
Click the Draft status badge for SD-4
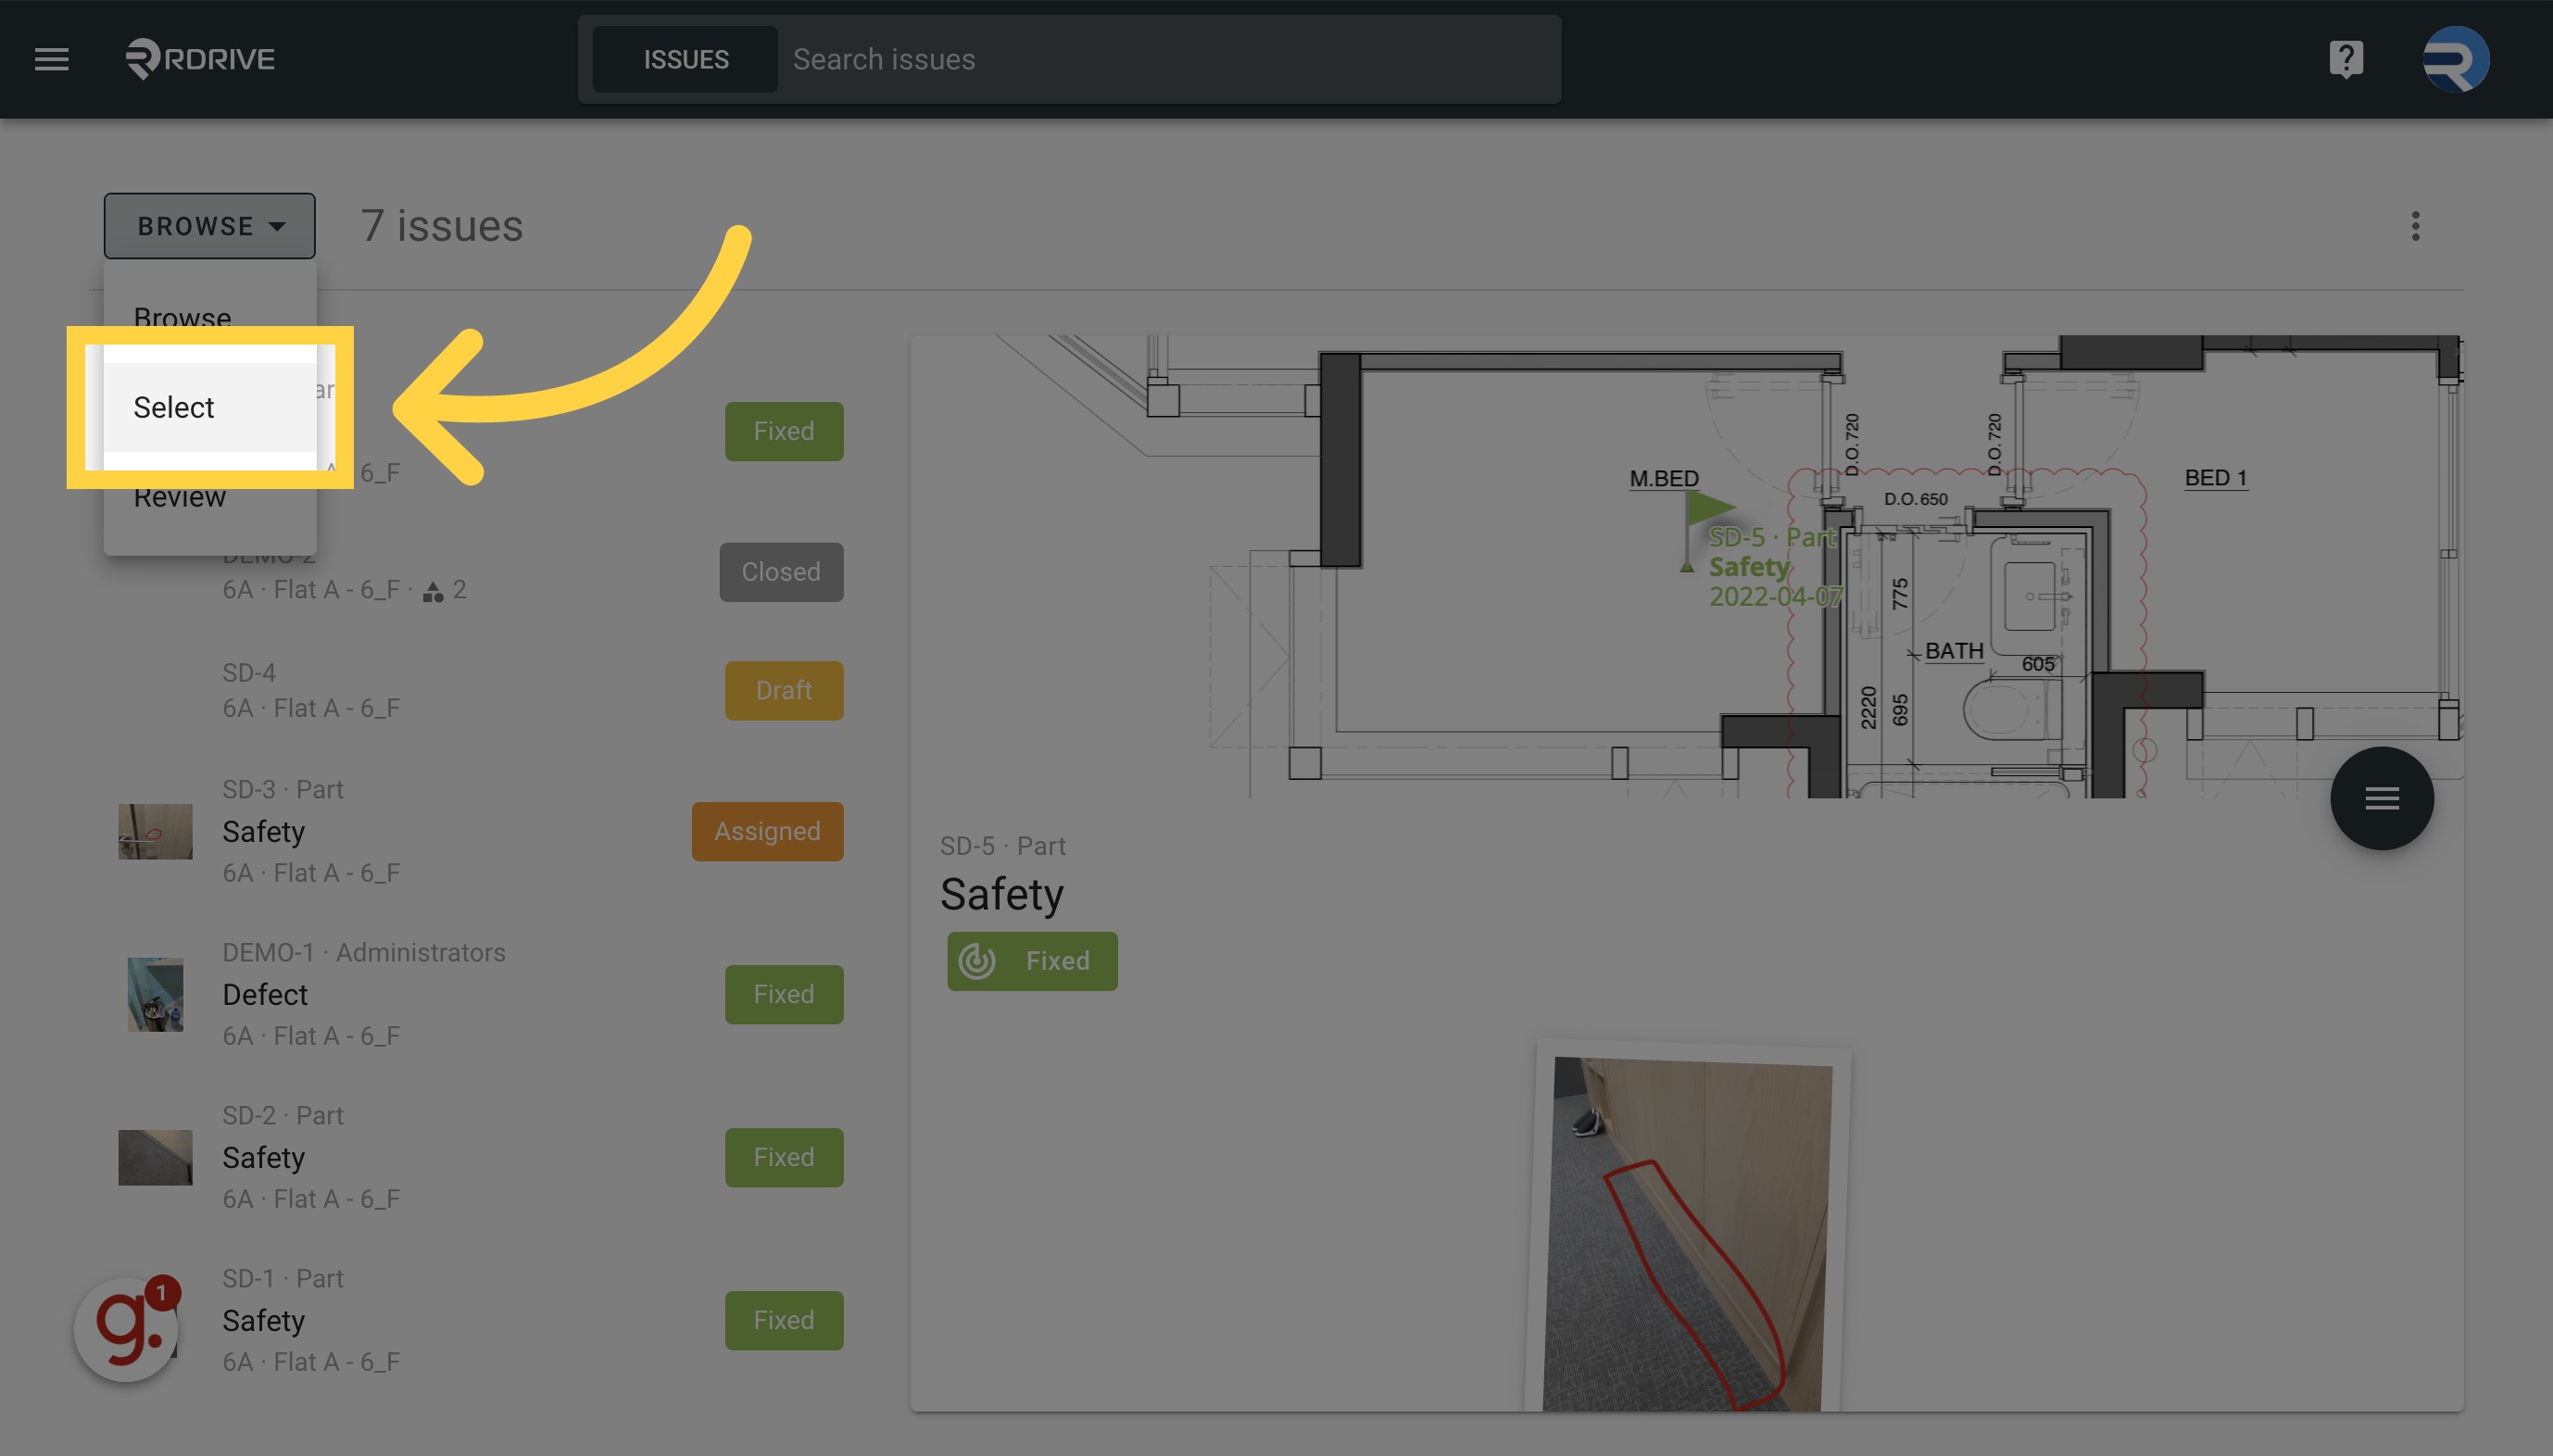coord(784,691)
